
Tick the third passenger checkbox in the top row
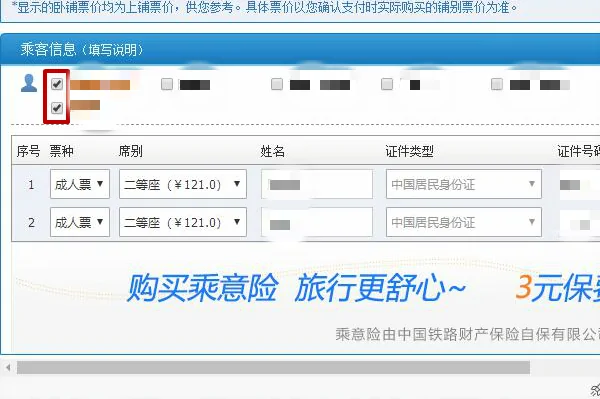277,84
